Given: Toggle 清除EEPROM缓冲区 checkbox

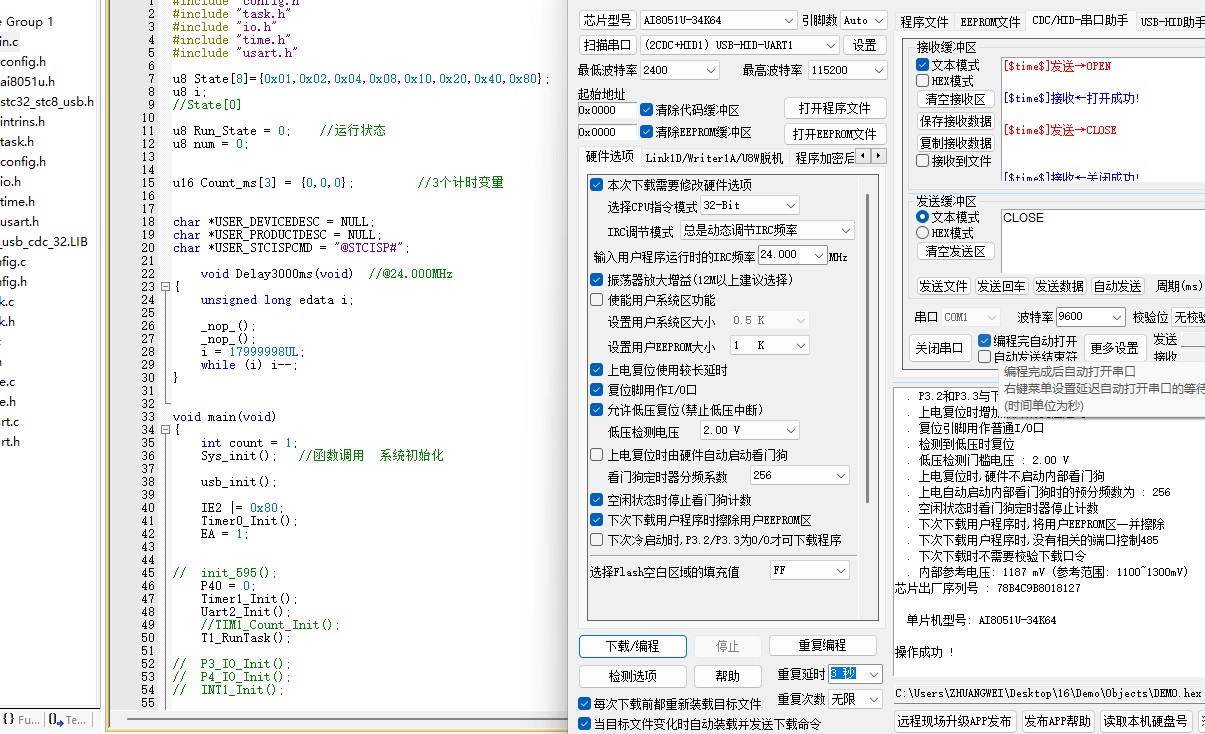Looking at the screenshot, I should 647,132.
